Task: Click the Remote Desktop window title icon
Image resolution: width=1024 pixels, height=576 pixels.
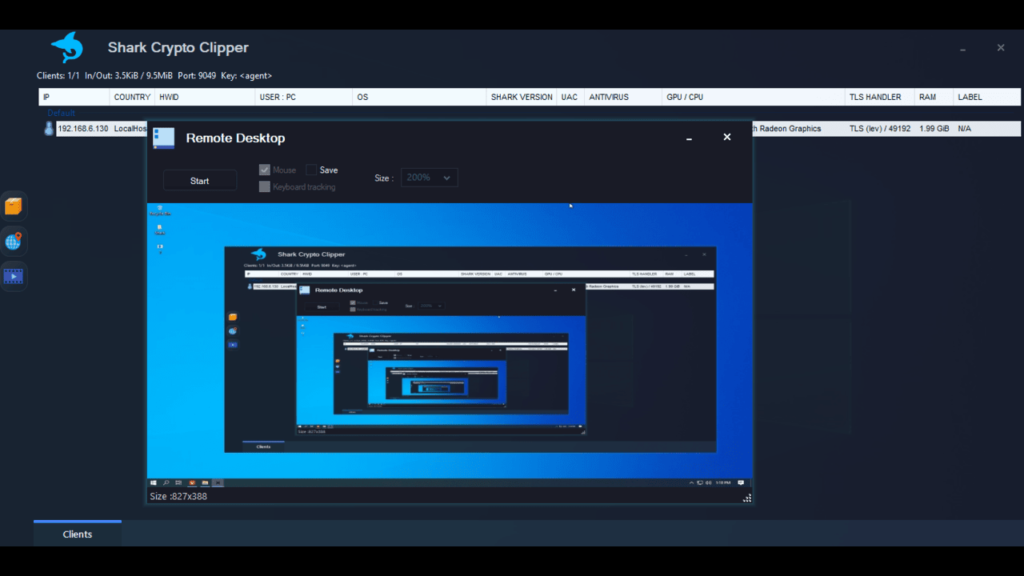Action: point(163,138)
